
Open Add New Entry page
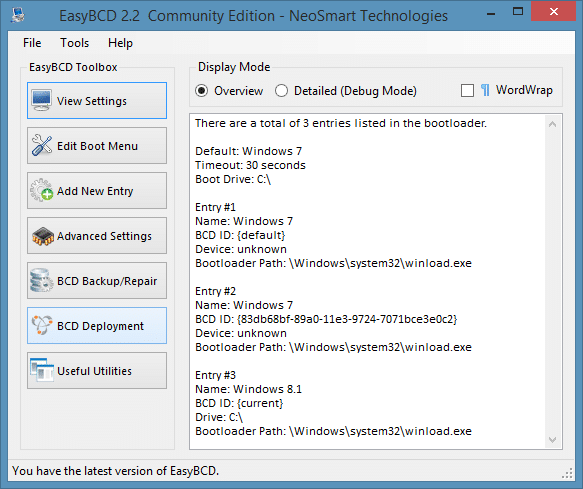97,191
